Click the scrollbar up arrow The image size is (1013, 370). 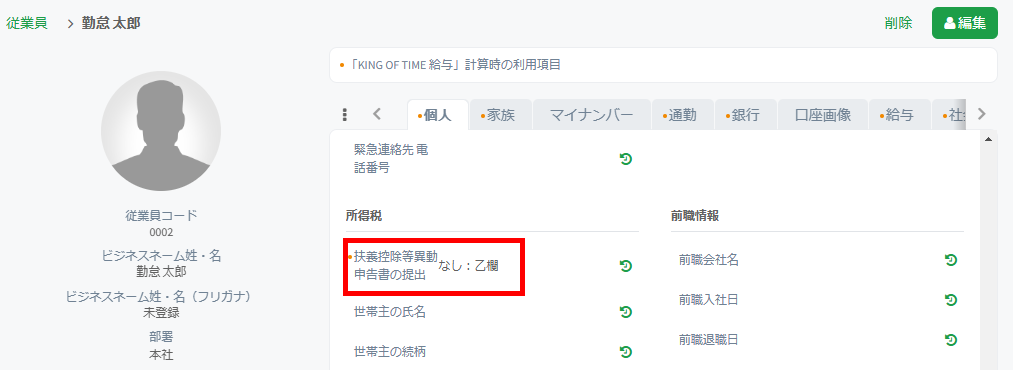click(987, 139)
